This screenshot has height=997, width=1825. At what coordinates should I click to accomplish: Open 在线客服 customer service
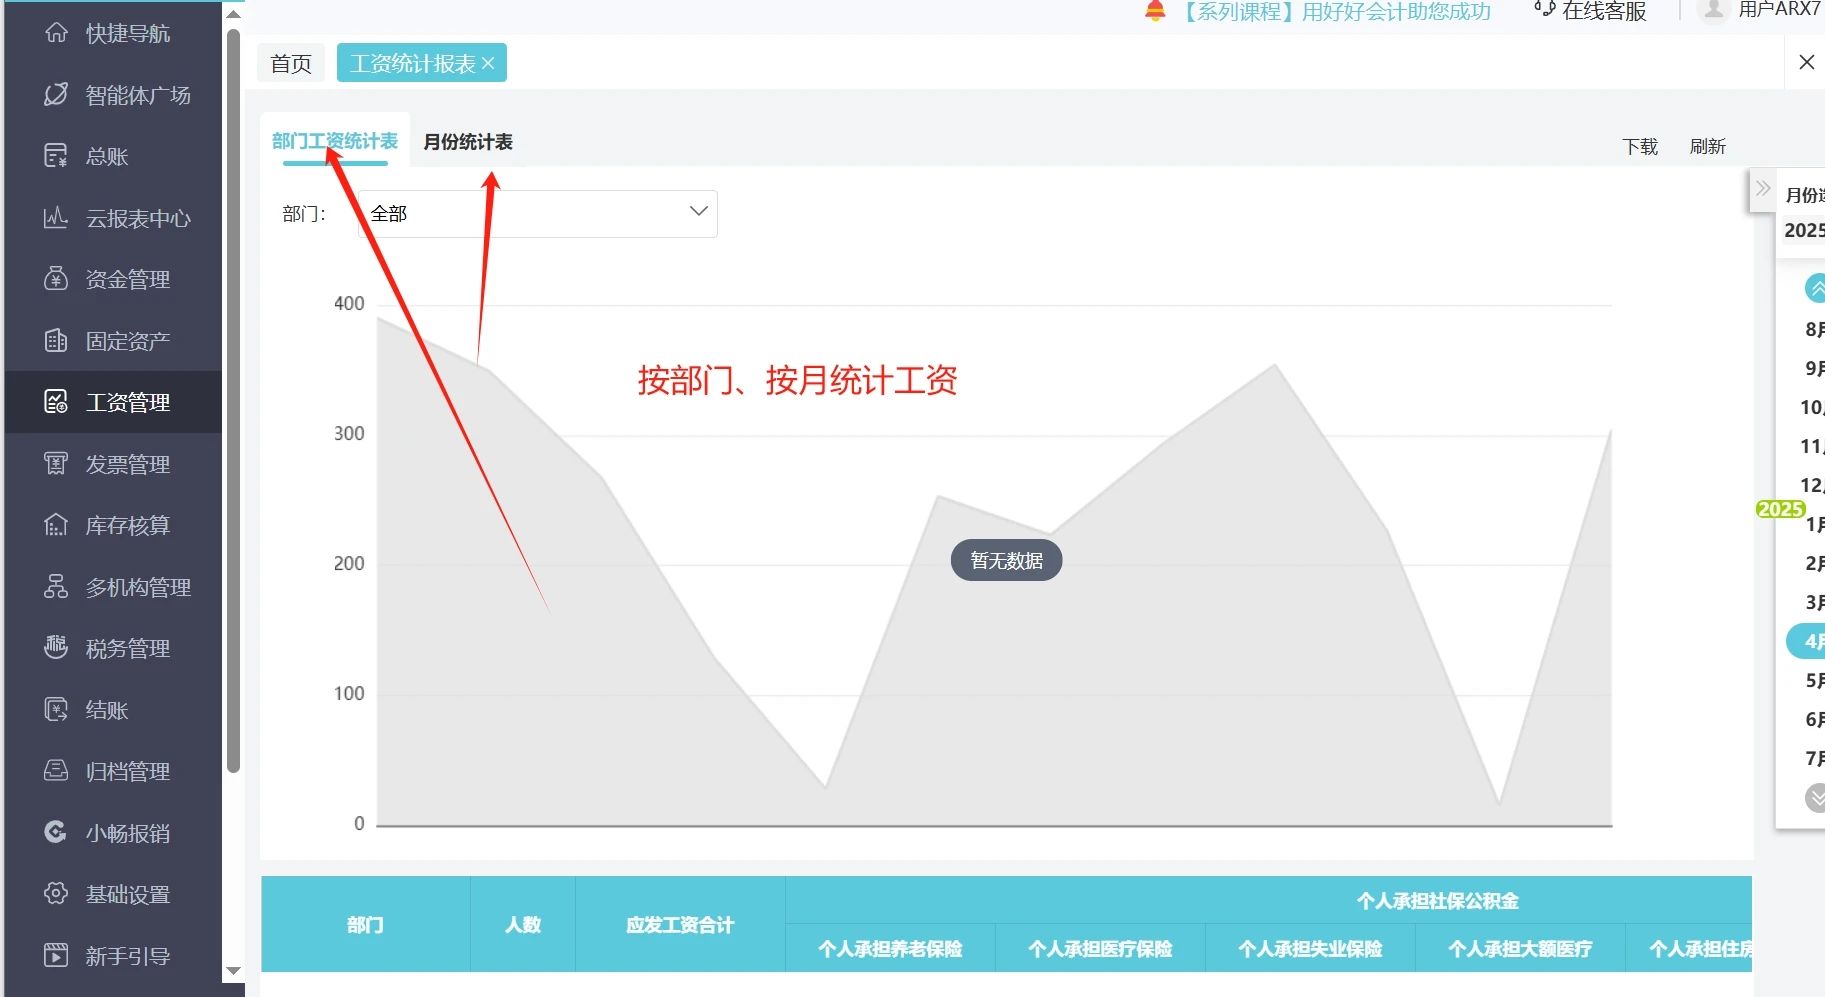[x=1600, y=11]
